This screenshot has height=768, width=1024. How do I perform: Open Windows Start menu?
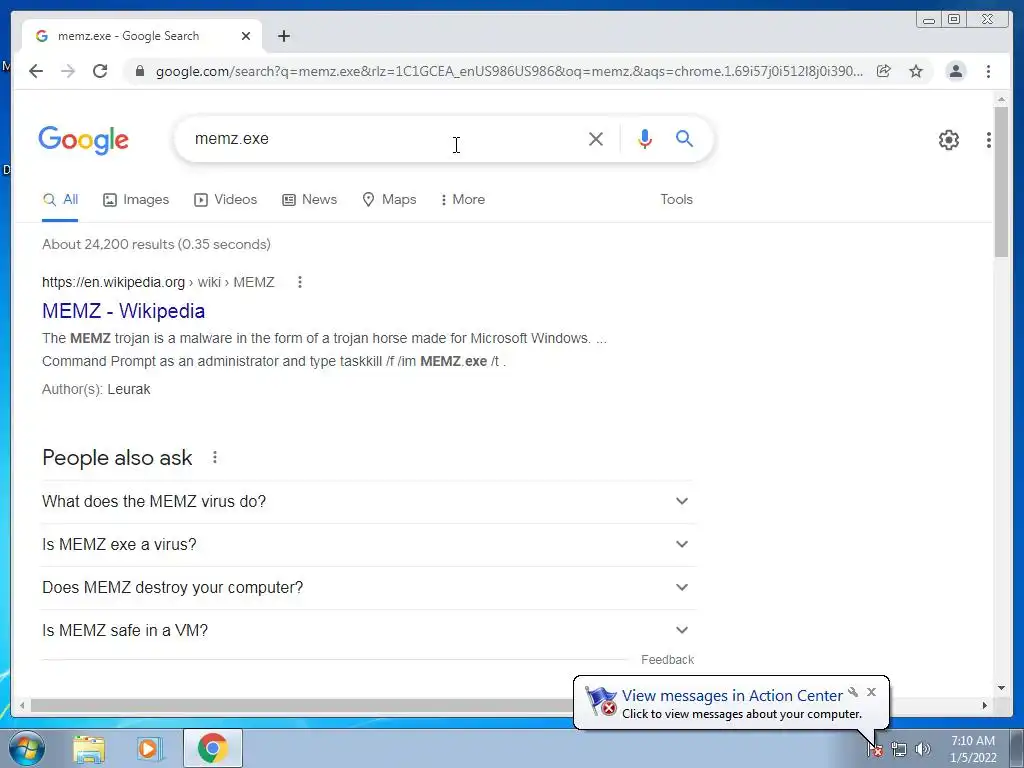(x=27, y=748)
